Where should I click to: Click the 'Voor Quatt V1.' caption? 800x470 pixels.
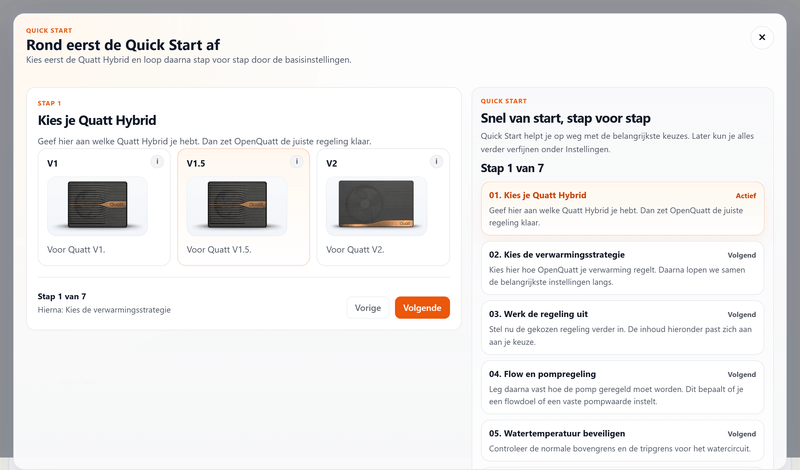point(76,250)
